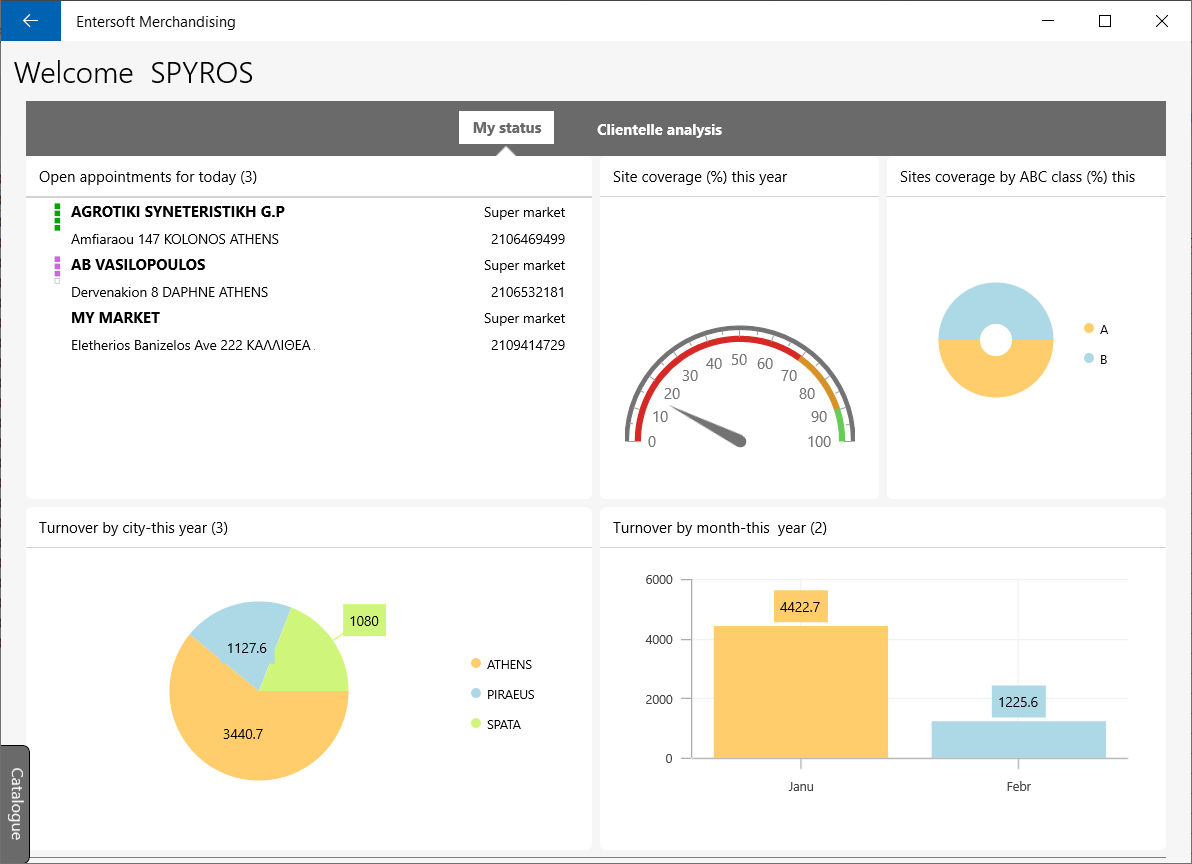
Task: Click the site coverage gauge needle
Action: click(707, 426)
